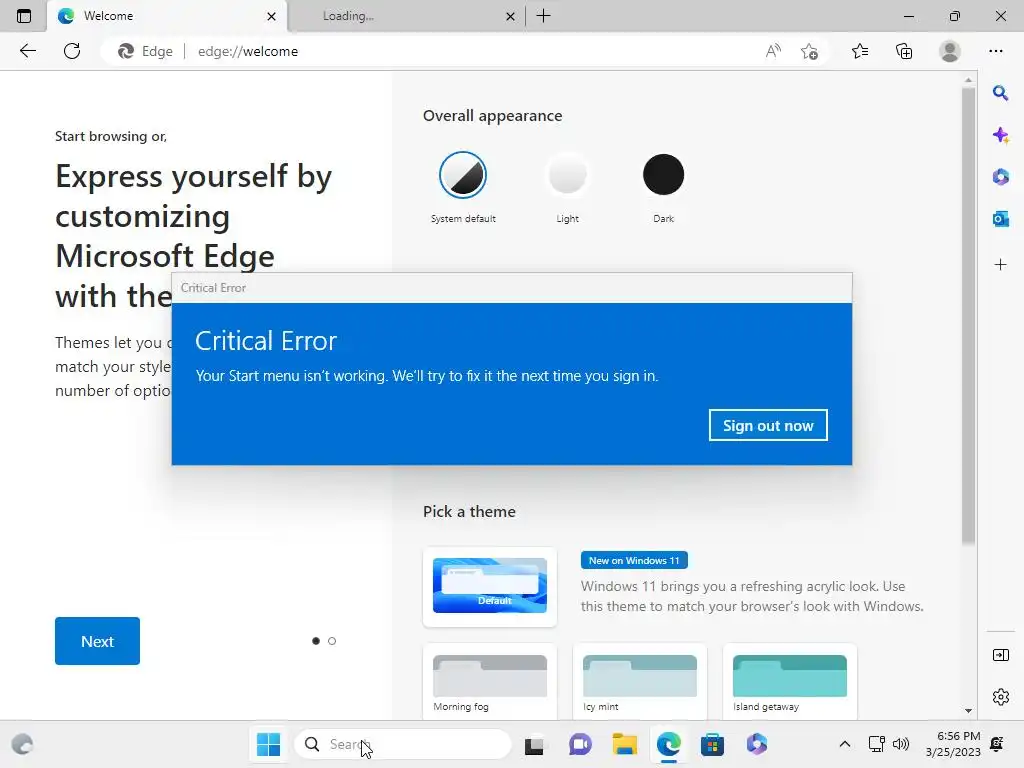Click Sign out now button
The width and height of the screenshot is (1024, 768).
tap(768, 425)
